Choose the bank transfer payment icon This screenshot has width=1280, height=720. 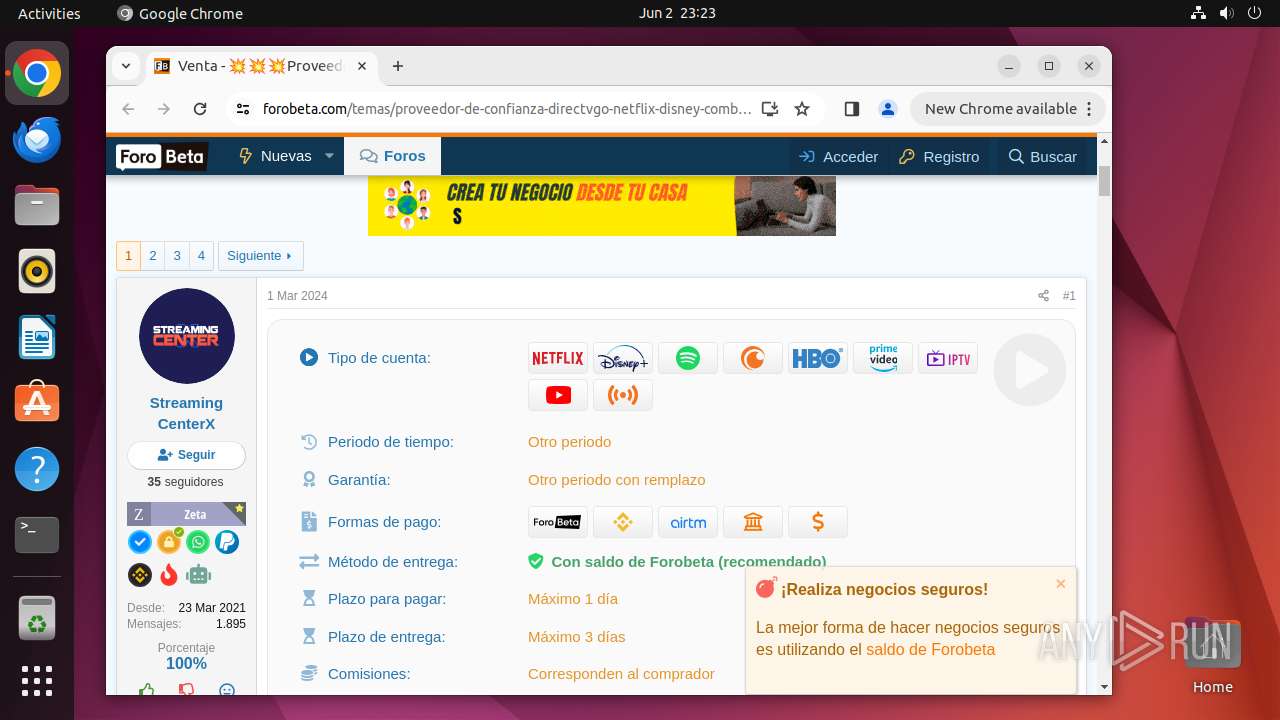point(753,522)
